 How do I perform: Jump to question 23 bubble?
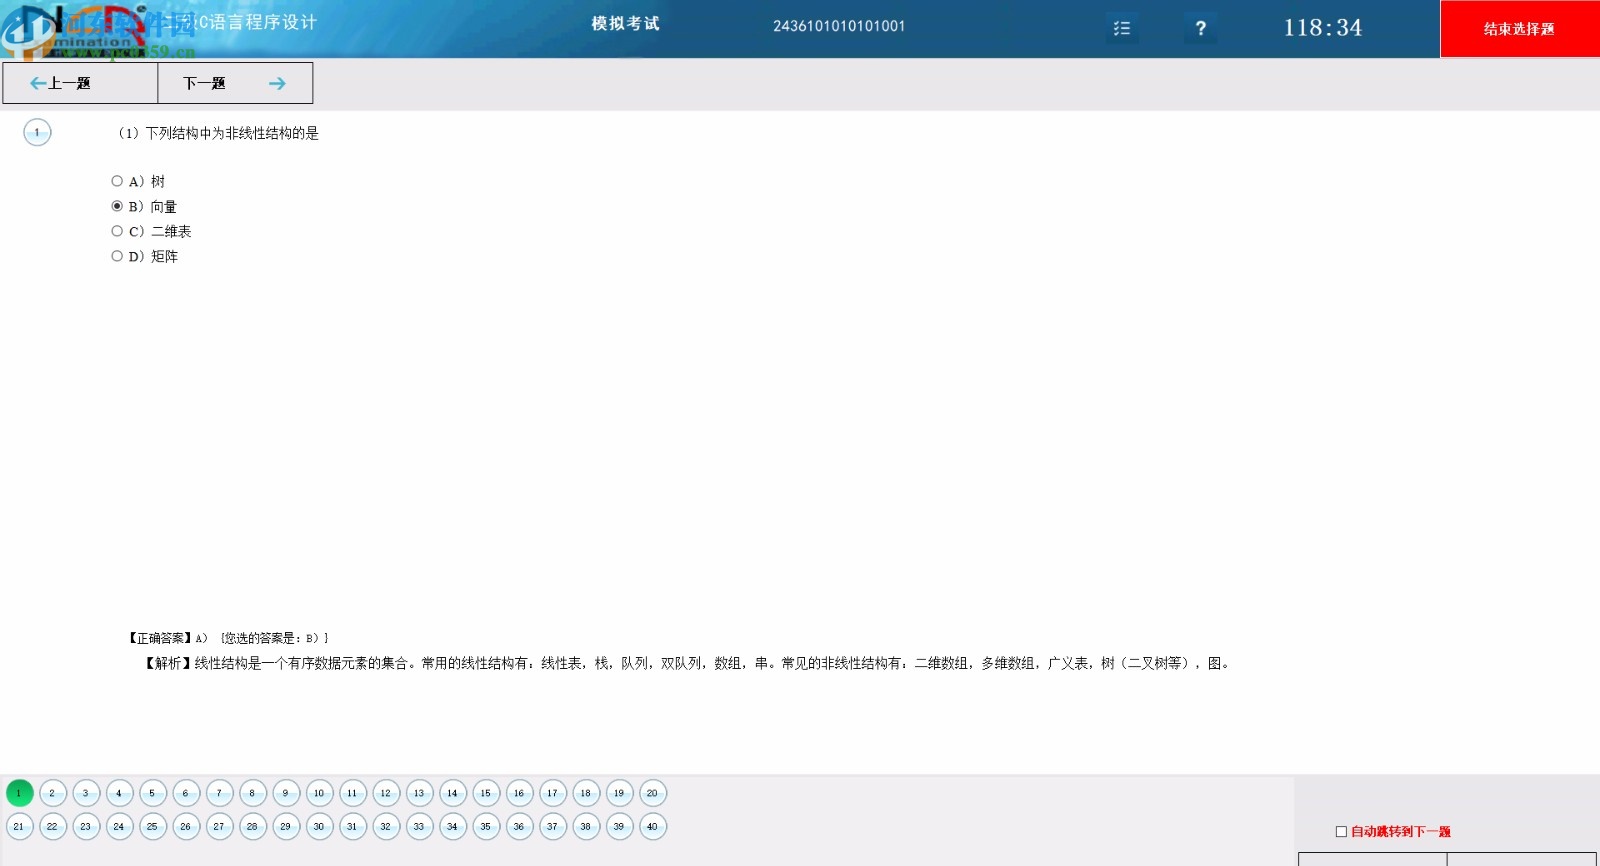(x=86, y=826)
